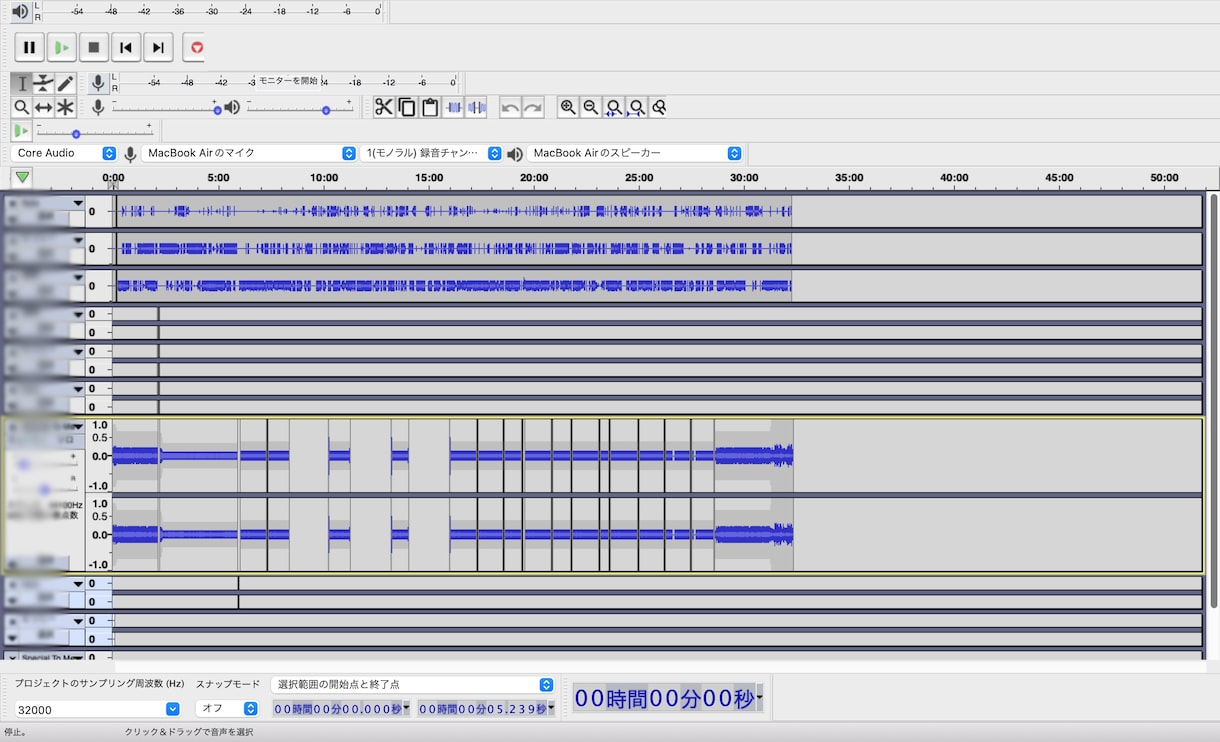Undo the last edit

[x=510, y=107]
